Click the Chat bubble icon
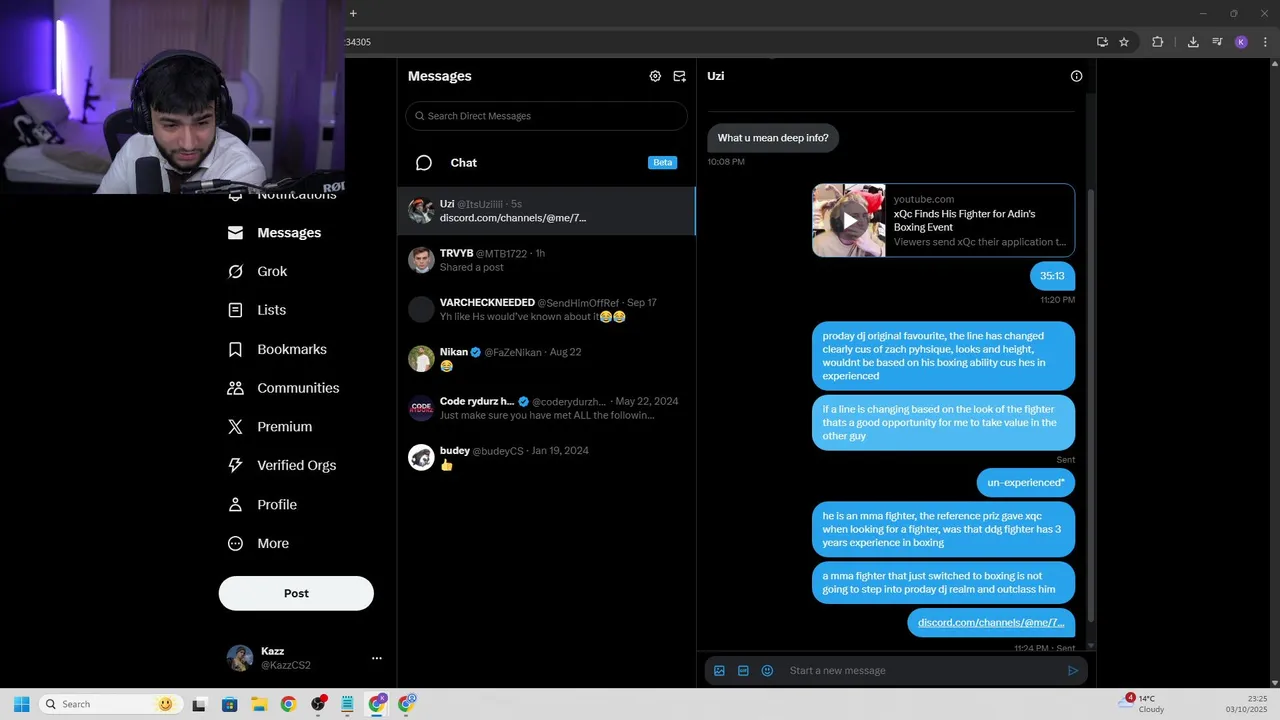Viewport: 1280px width, 720px height. point(424,163)
